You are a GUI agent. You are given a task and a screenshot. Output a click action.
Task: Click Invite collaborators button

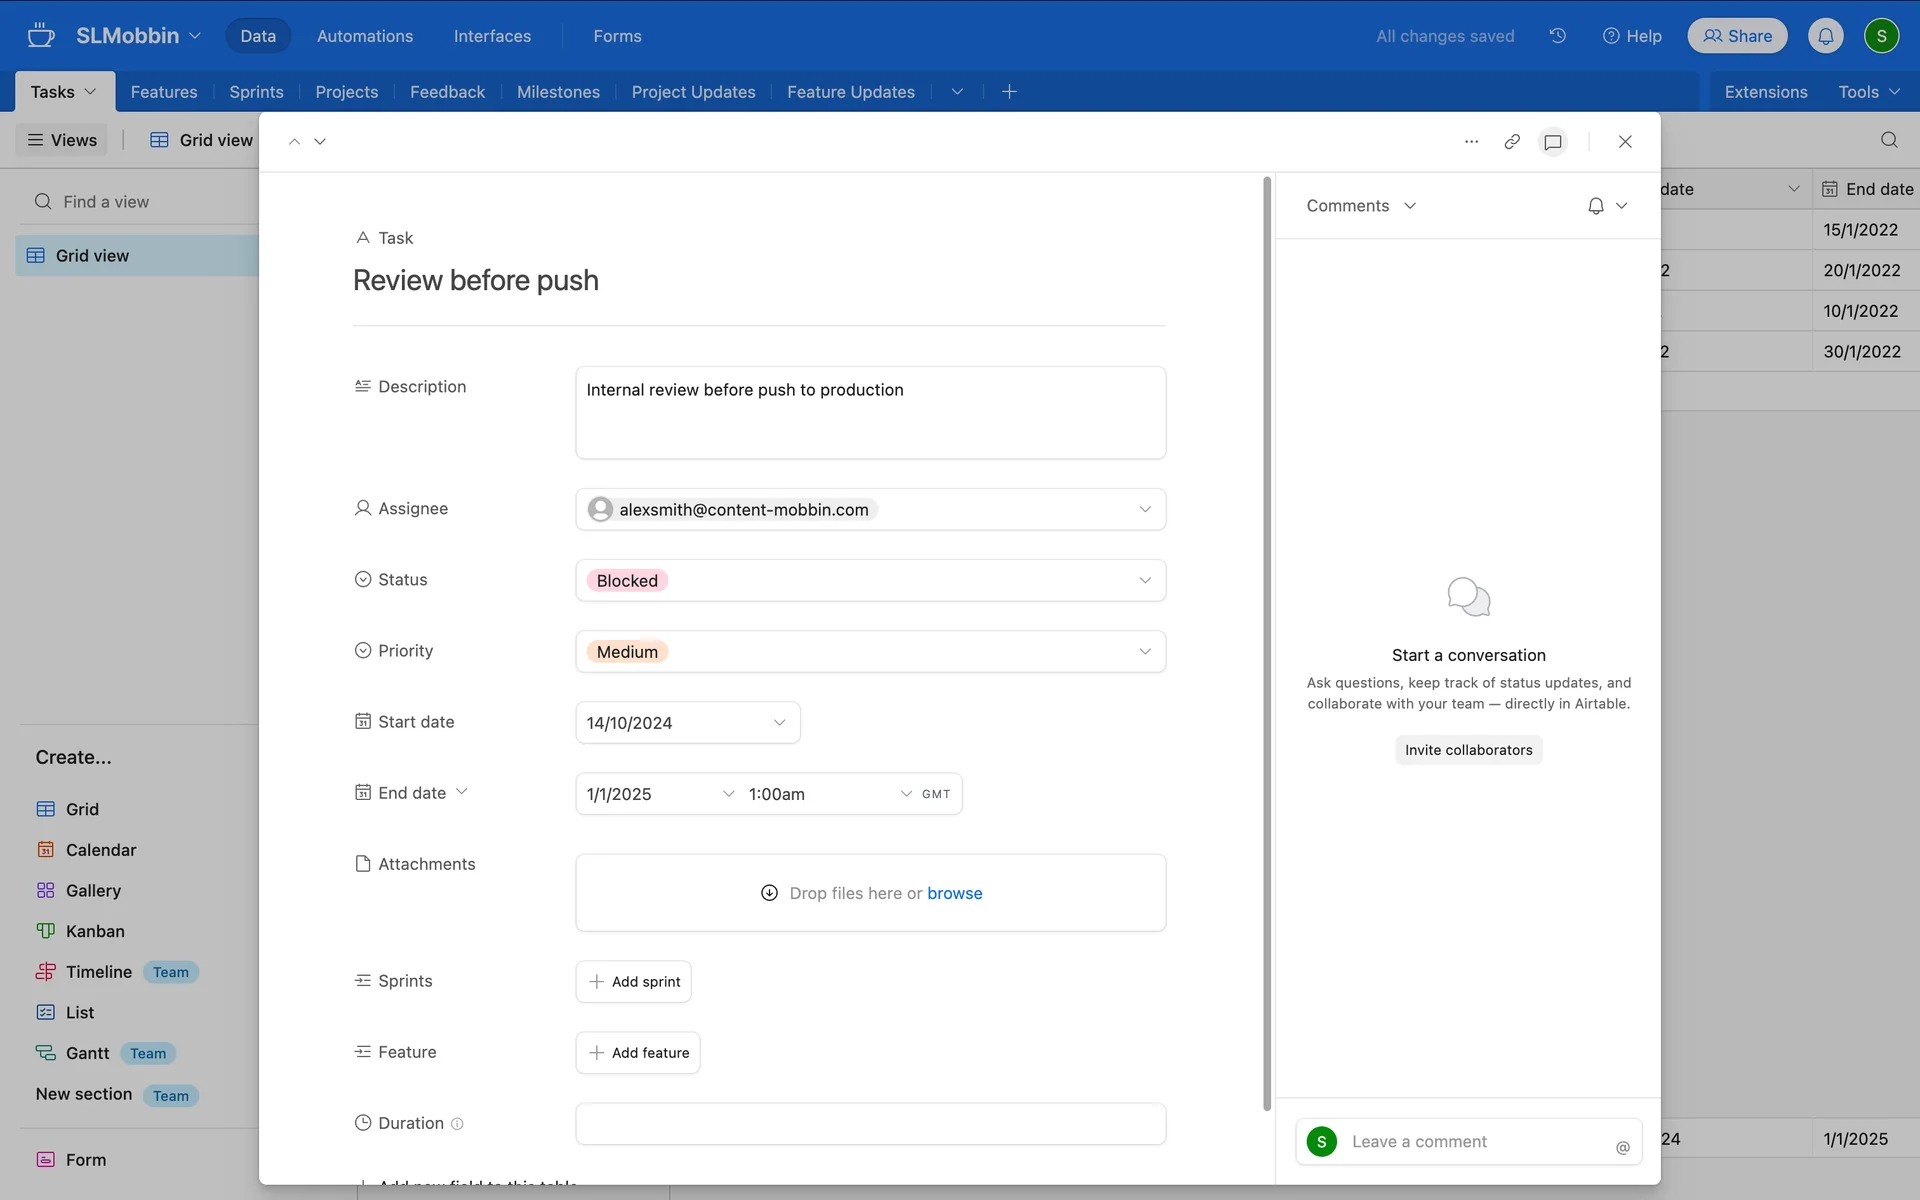(1468, 750)
